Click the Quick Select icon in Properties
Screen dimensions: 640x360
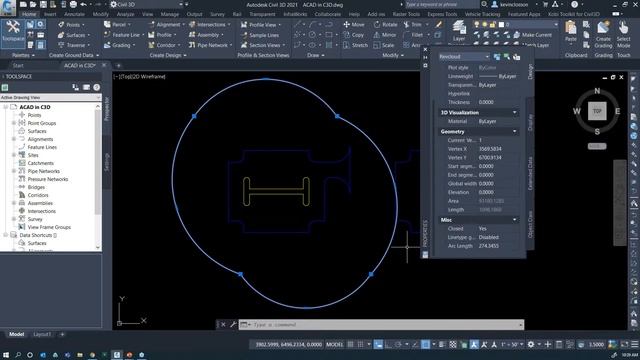(517, 57)
